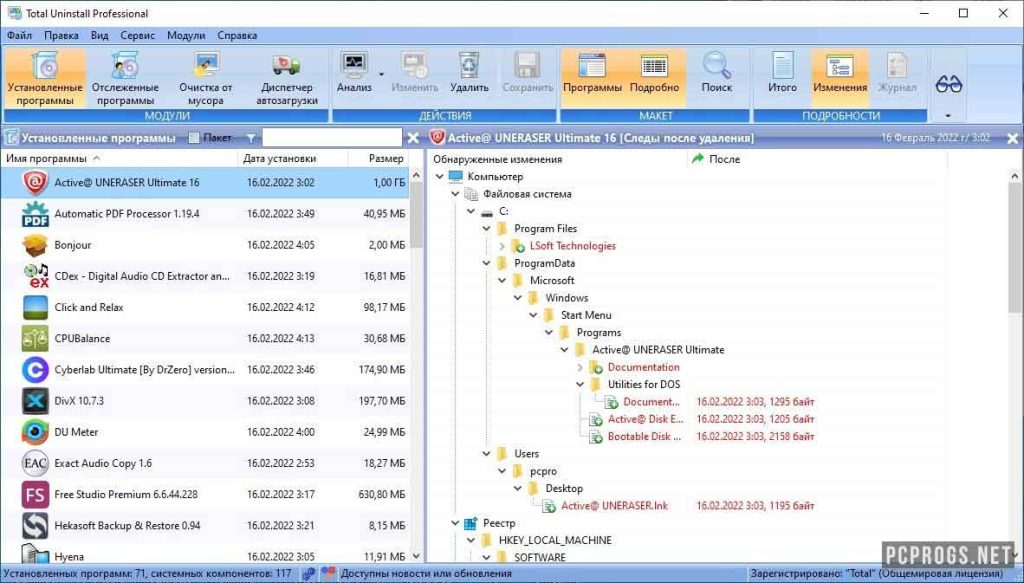Click the После column header
This screenshot has width=1024, height=583.
(x=816, y=159)
